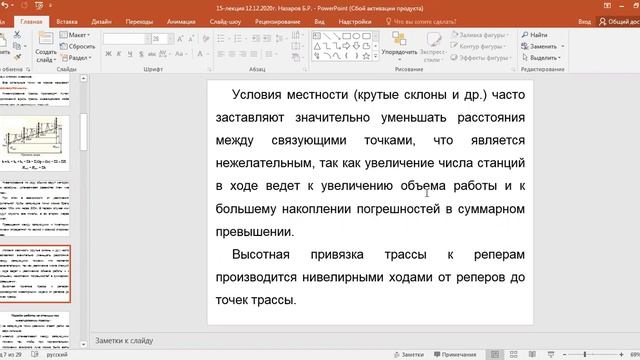Screen dimensions: 640x360
Task: Apply bold with the Ж button
Action: (108, 54)
